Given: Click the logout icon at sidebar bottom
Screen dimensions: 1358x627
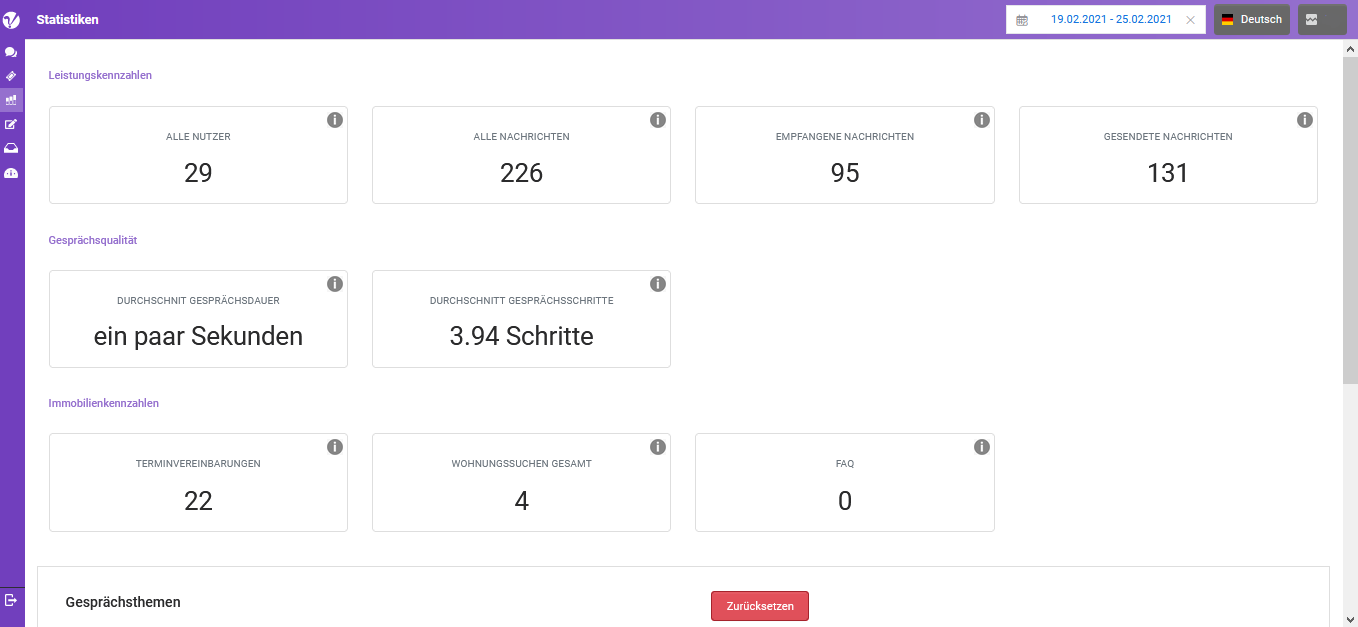Looking at the screenshot, I should (11, 600).
